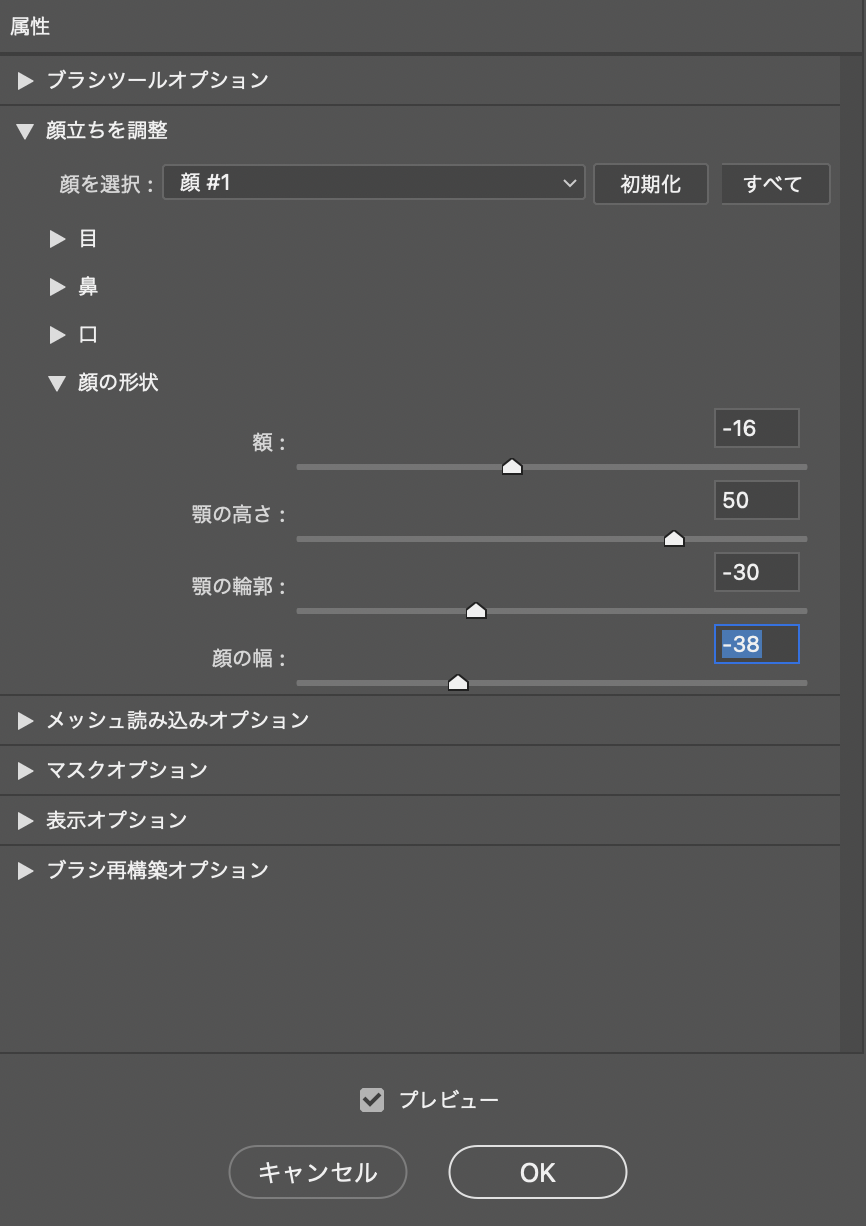Click the 初期化 button

click(650, 184)
